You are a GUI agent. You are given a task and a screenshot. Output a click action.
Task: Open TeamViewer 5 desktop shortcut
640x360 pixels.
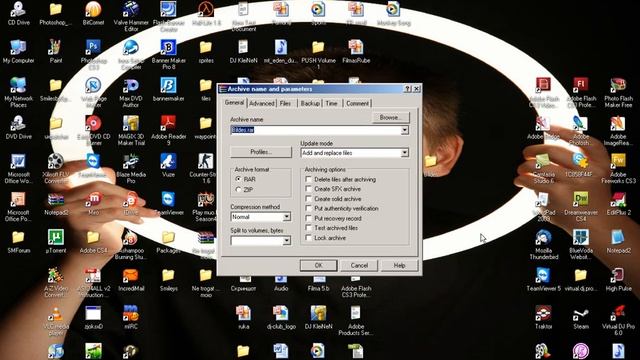coord(544,280)
